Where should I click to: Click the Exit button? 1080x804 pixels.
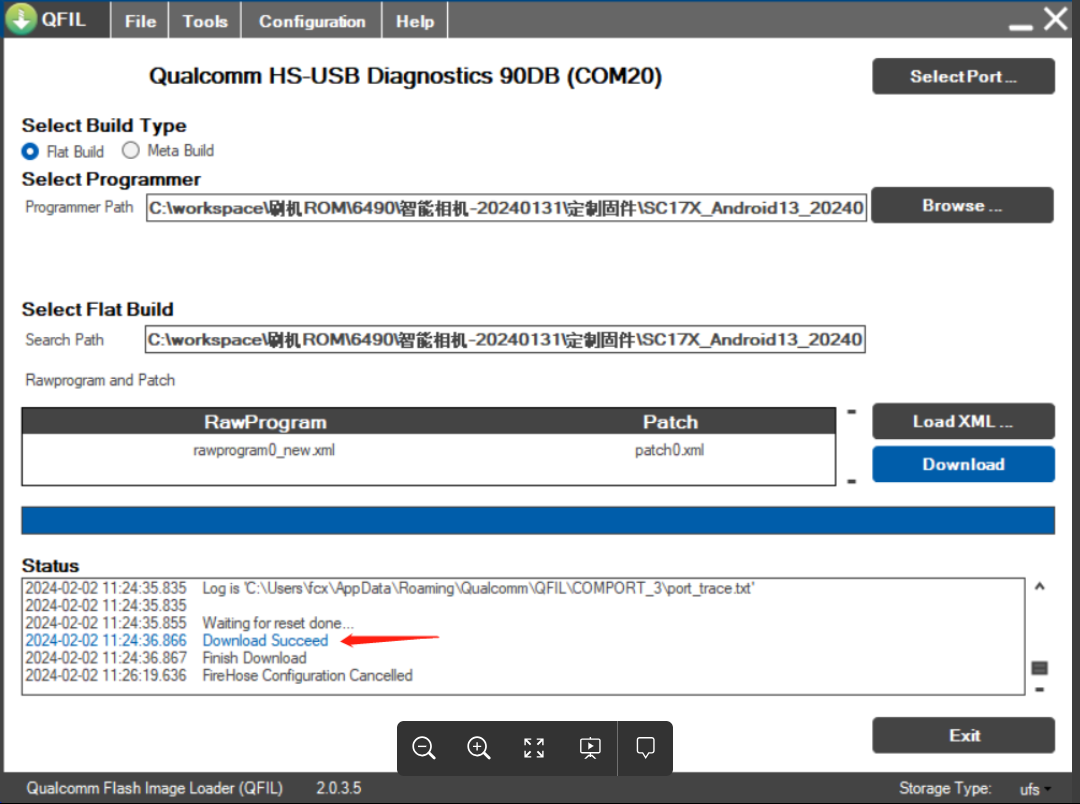click(x=963, y=736)
